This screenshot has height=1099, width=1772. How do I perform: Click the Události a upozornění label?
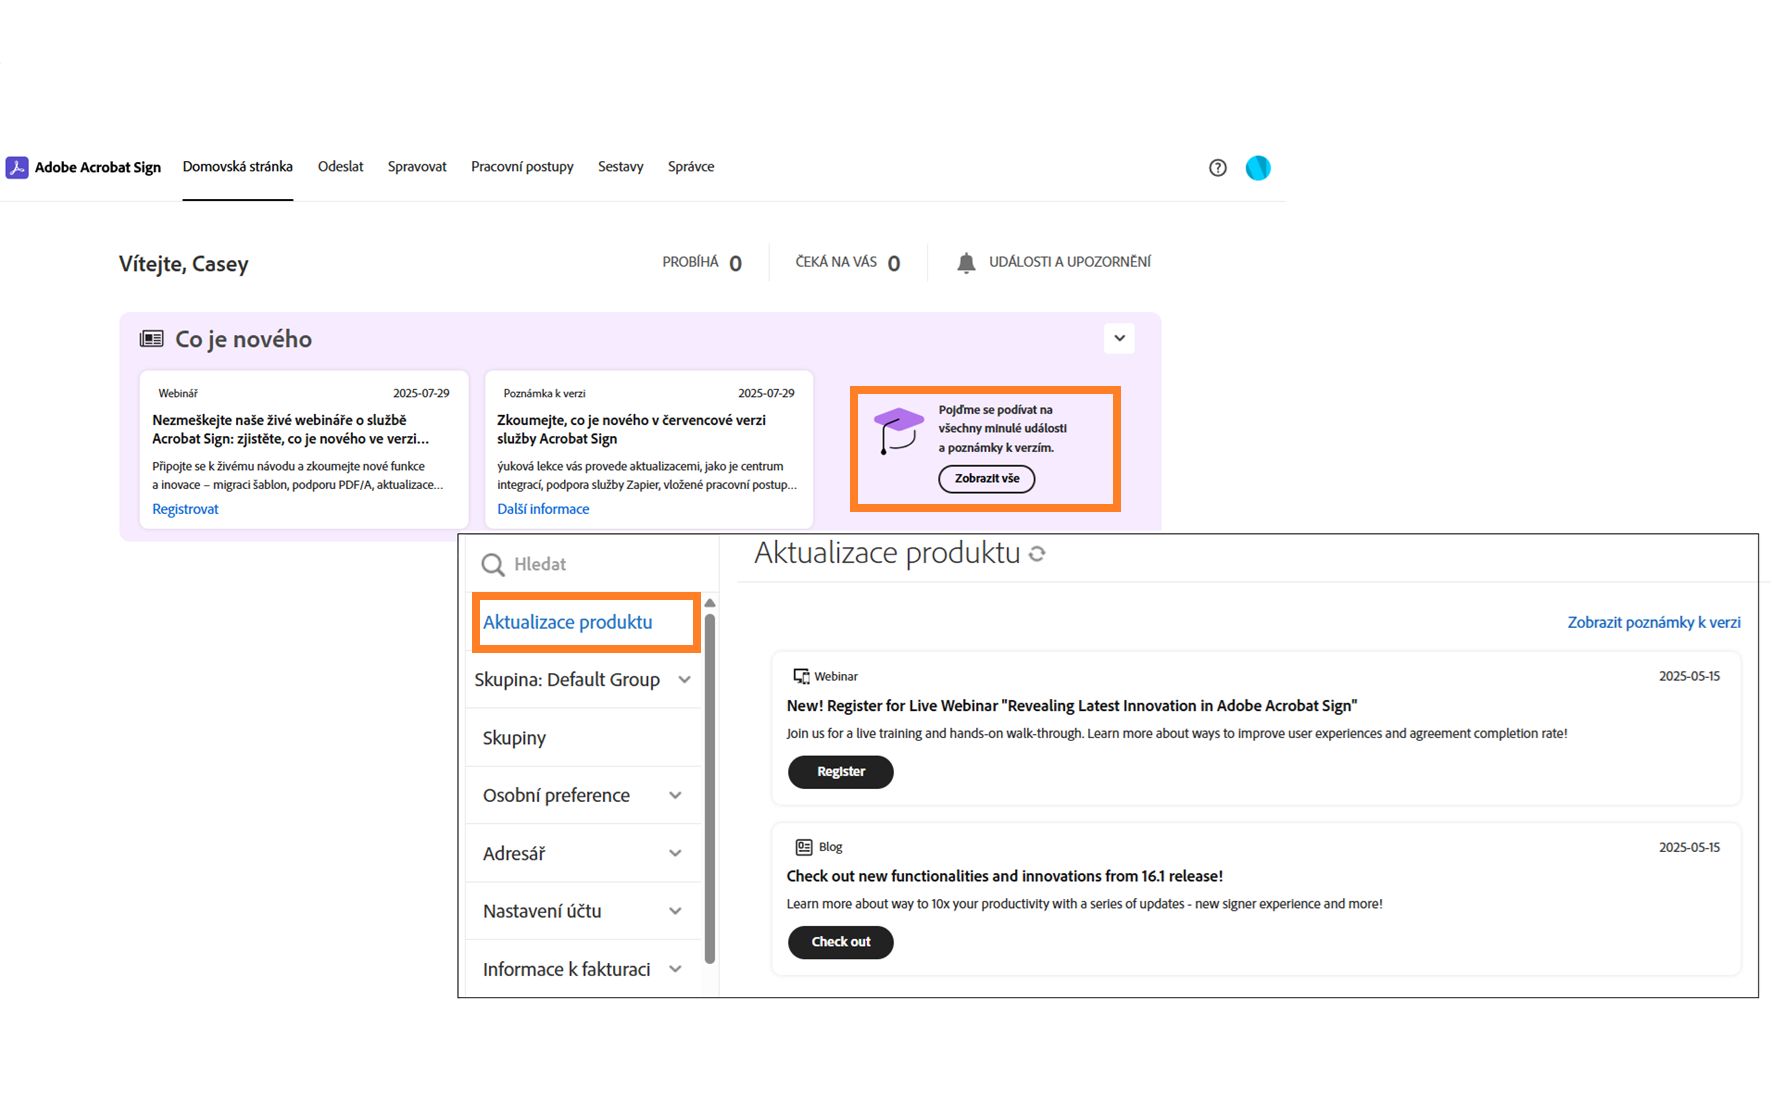pyautogui.click(x=1070, y=262)
